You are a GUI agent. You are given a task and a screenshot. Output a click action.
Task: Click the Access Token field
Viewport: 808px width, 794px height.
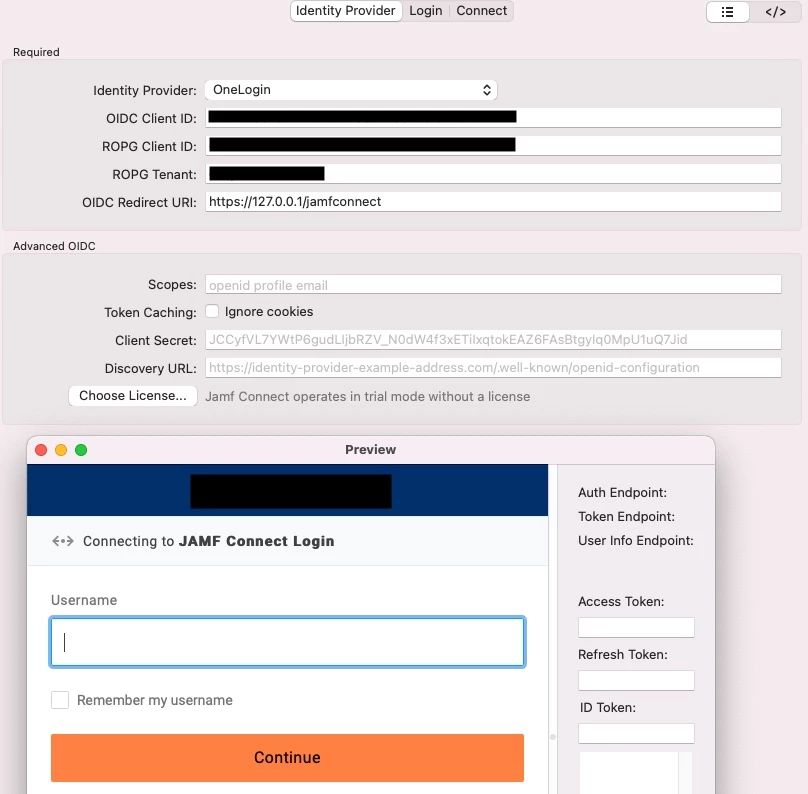point(636,628)
